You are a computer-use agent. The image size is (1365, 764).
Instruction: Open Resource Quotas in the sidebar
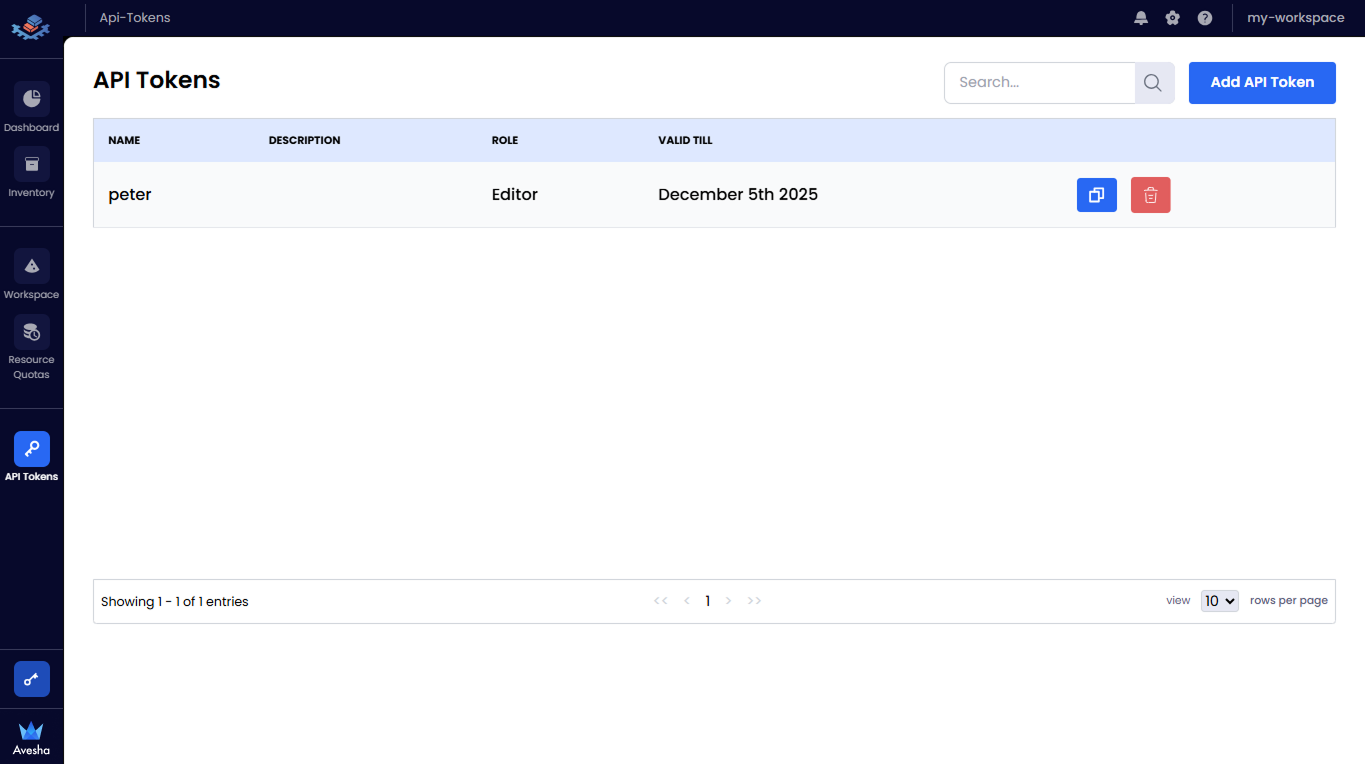pyautogui.click(x=31, y=333)
